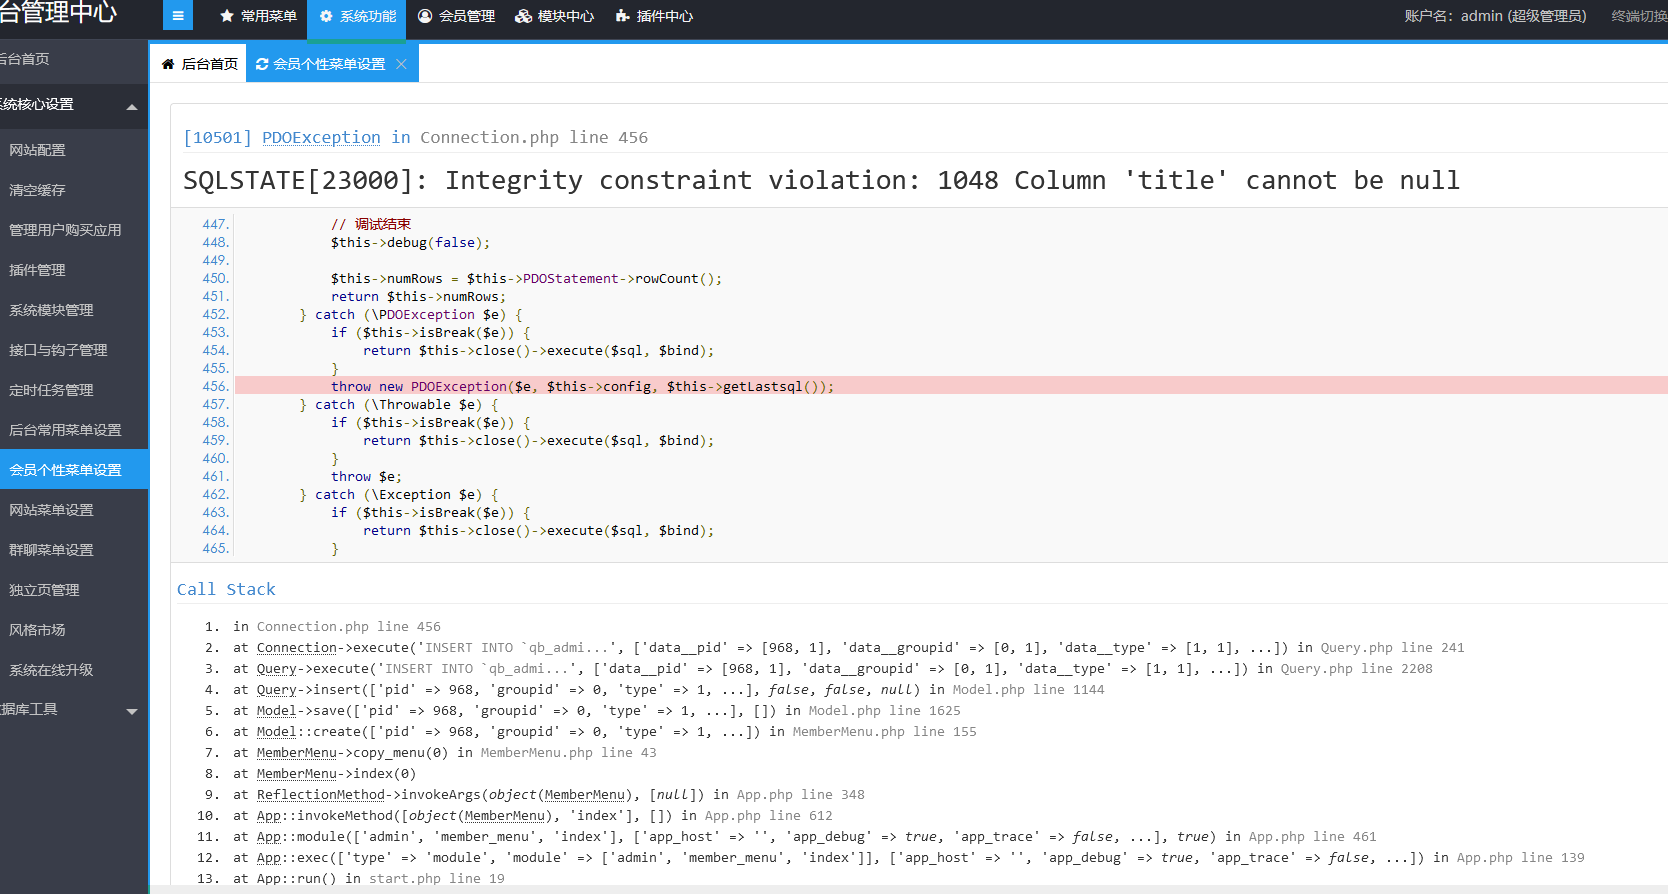Image resolution: width=1668 pixels, height=894 pixels.
Task: Click the ReflectionMethod link in call stack
Action: coord(320,795)
